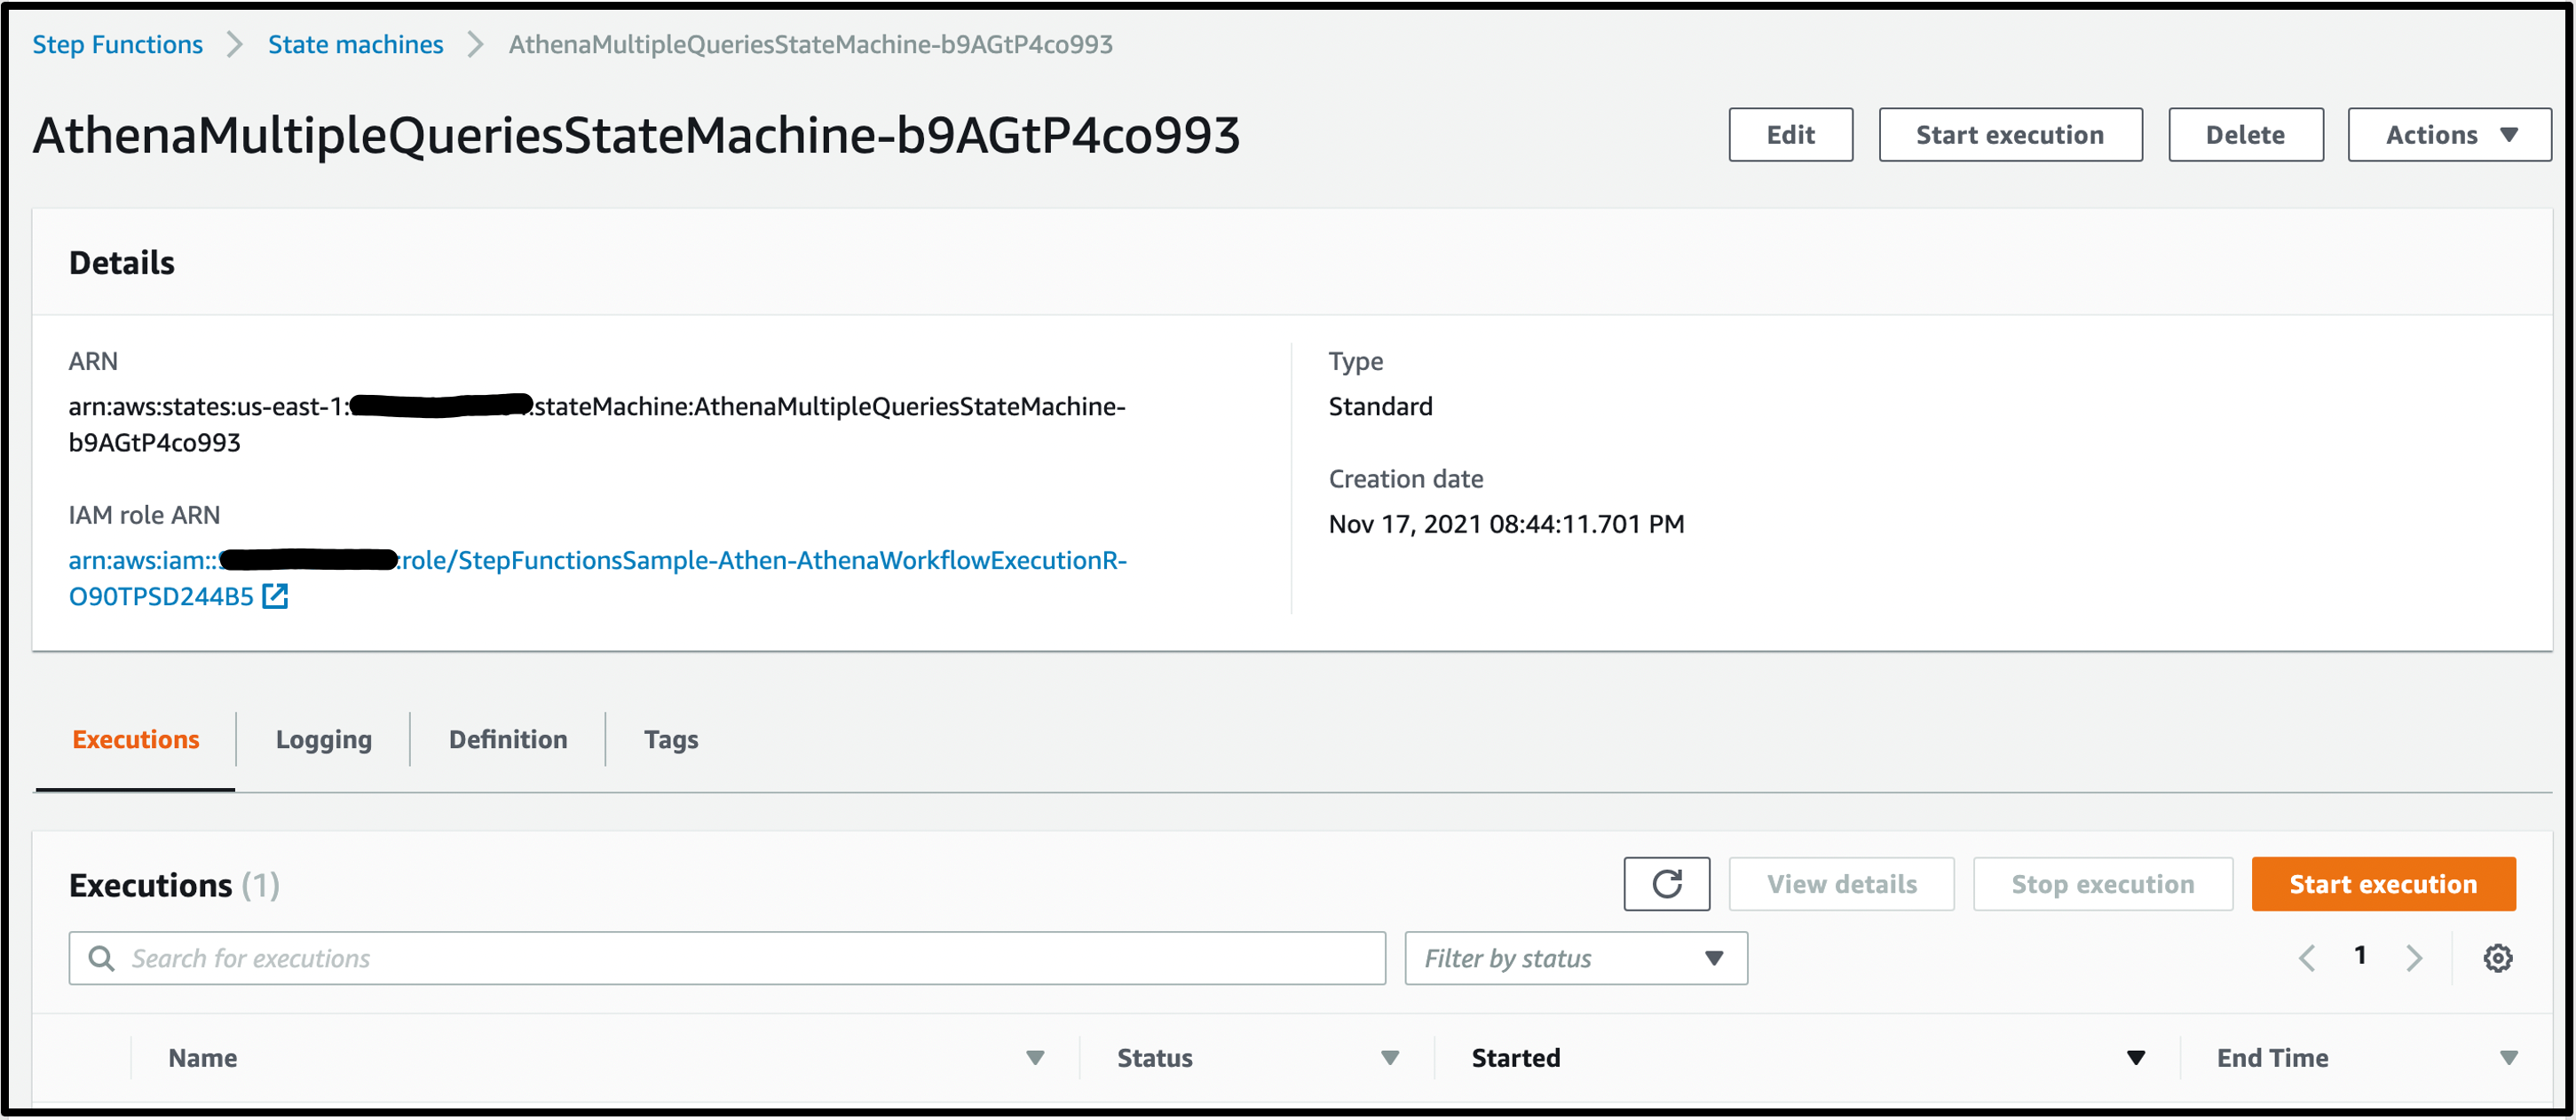This screenshot has width=2576, height=1120.
Task: Switch to the Logging tab
Action: 323,740
